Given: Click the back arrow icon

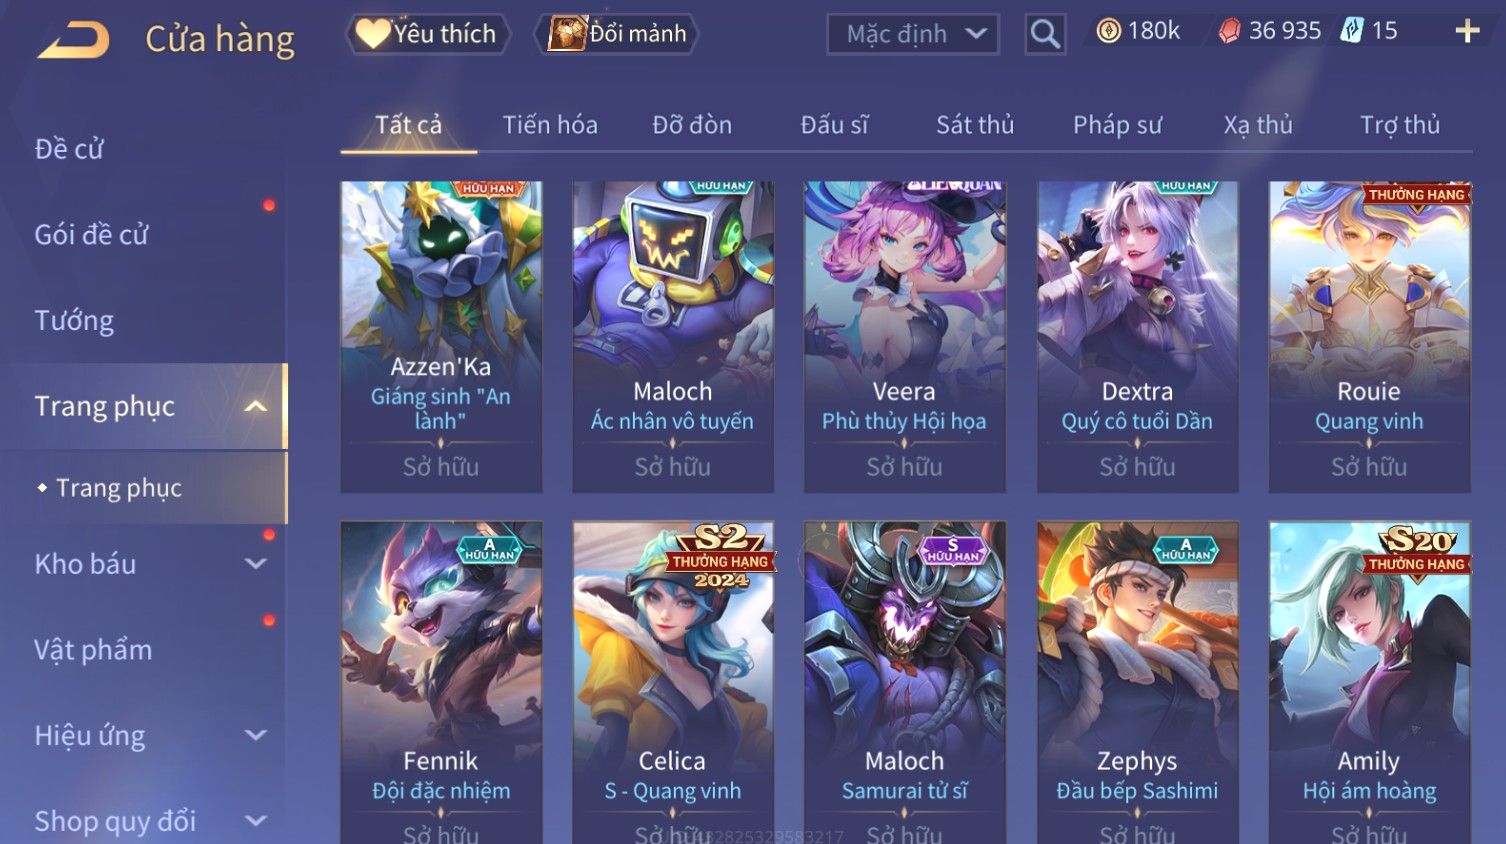Looking at the screenshot, I should click(x=73, y=40).
